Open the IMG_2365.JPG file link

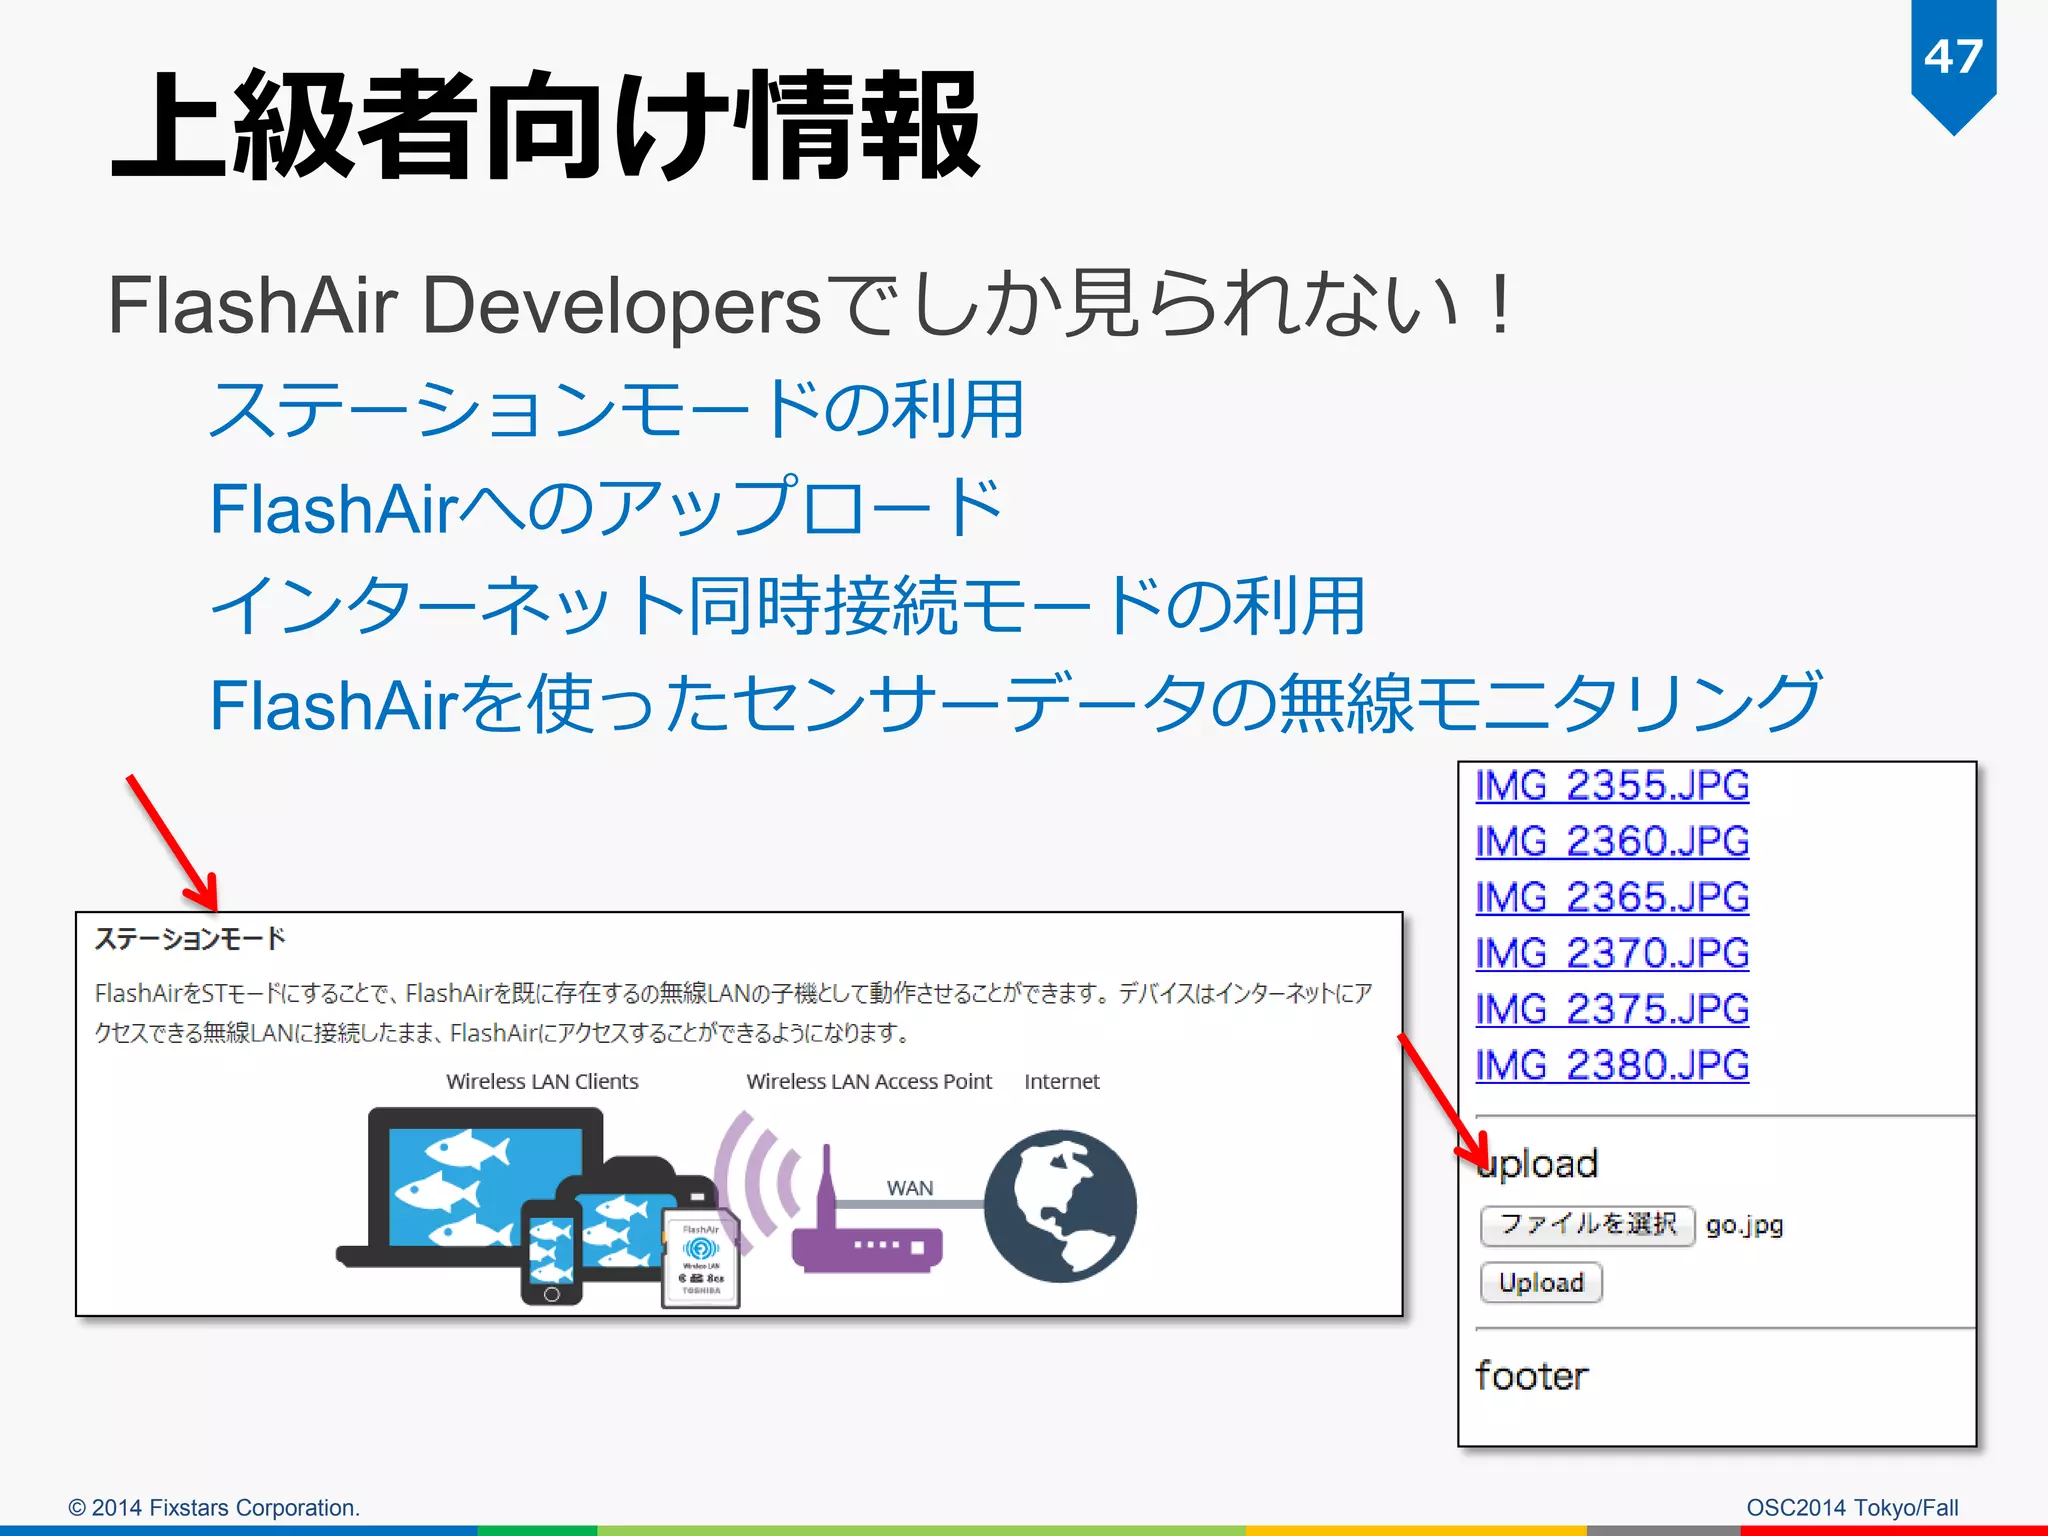click(1612, 897)
